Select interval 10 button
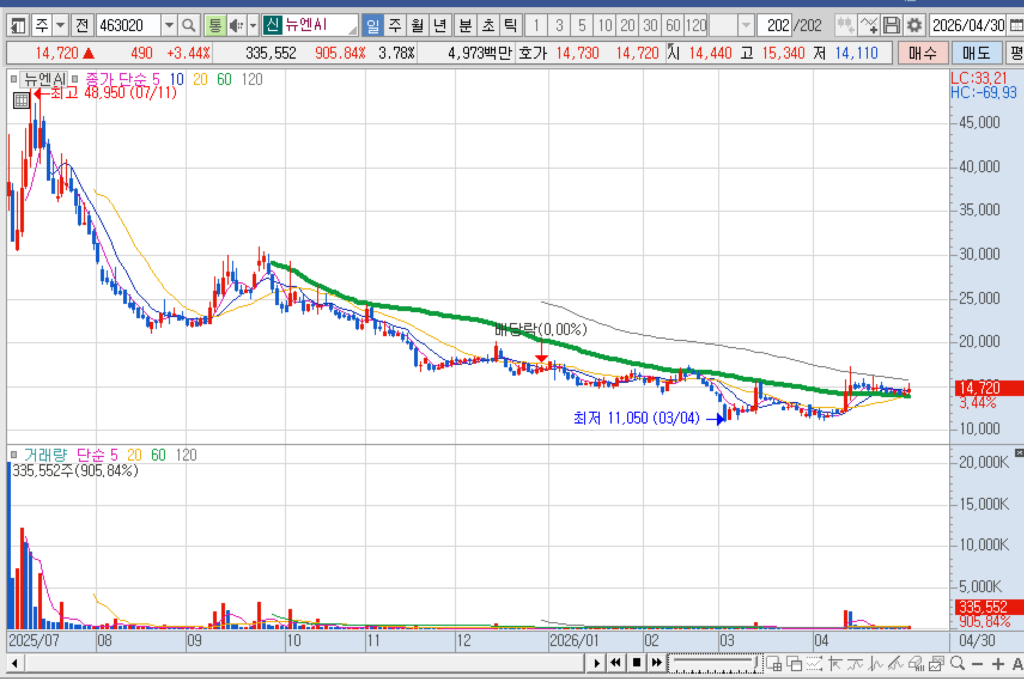The image size is (1024, 679). pyautogui.click(x=605, y=25)
